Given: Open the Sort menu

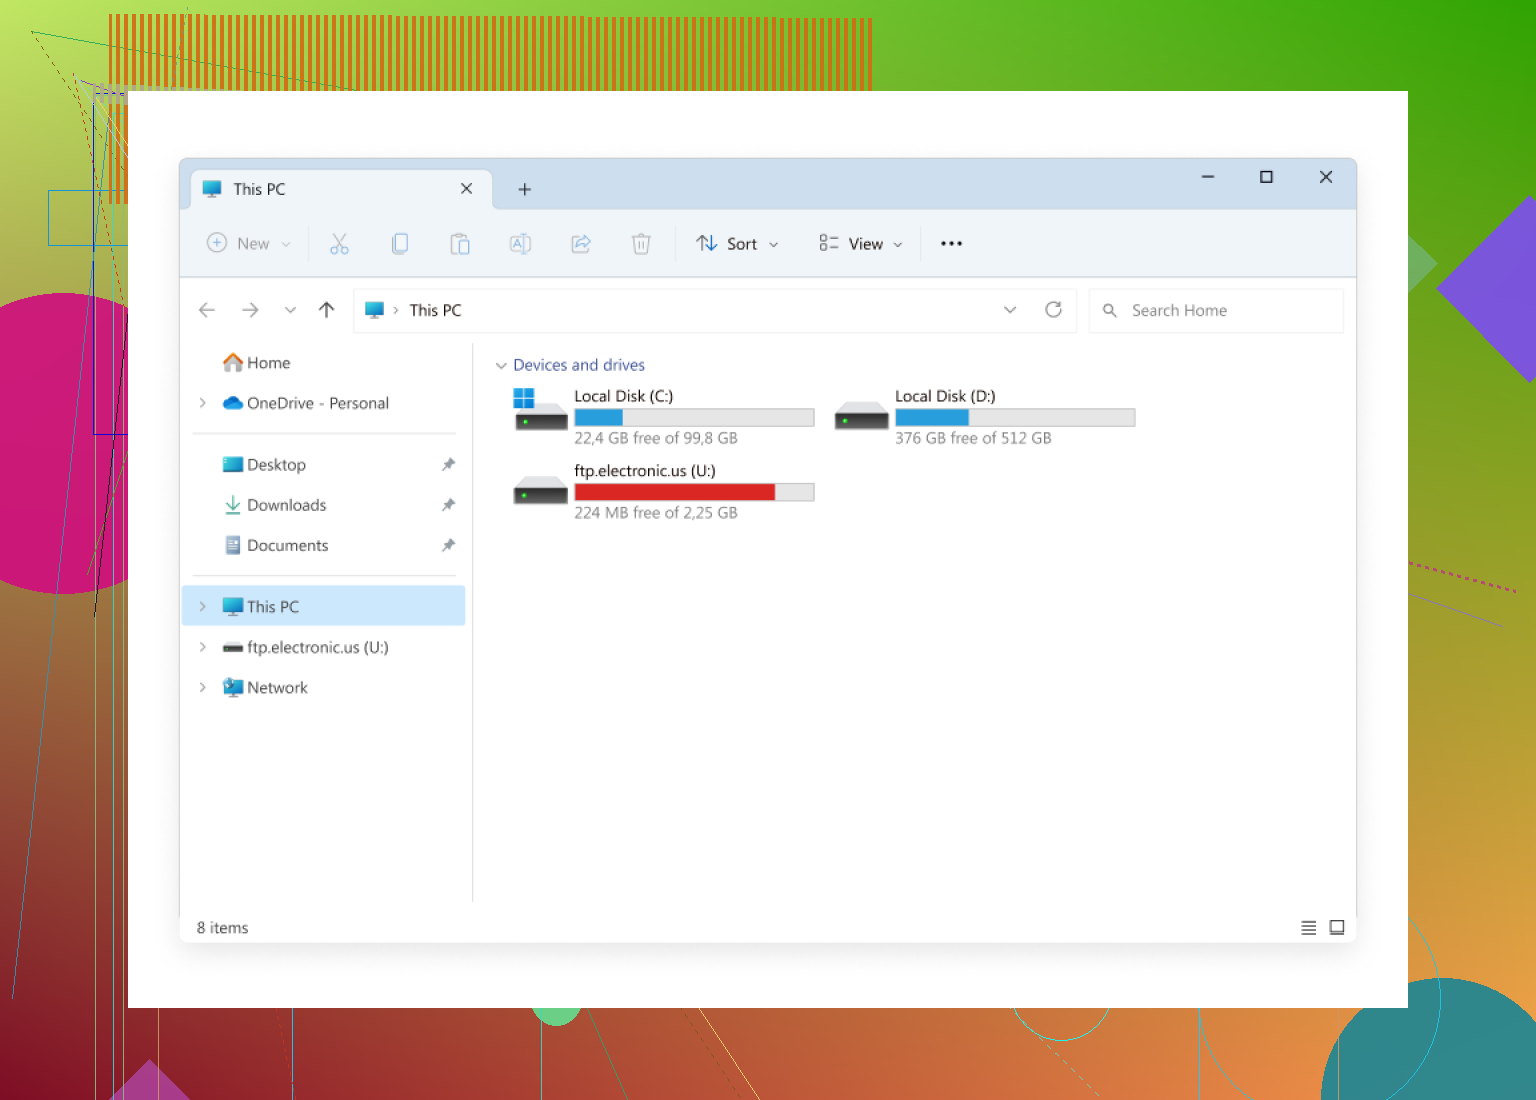Looking at the screenshot, I should [x=738, y=244].
